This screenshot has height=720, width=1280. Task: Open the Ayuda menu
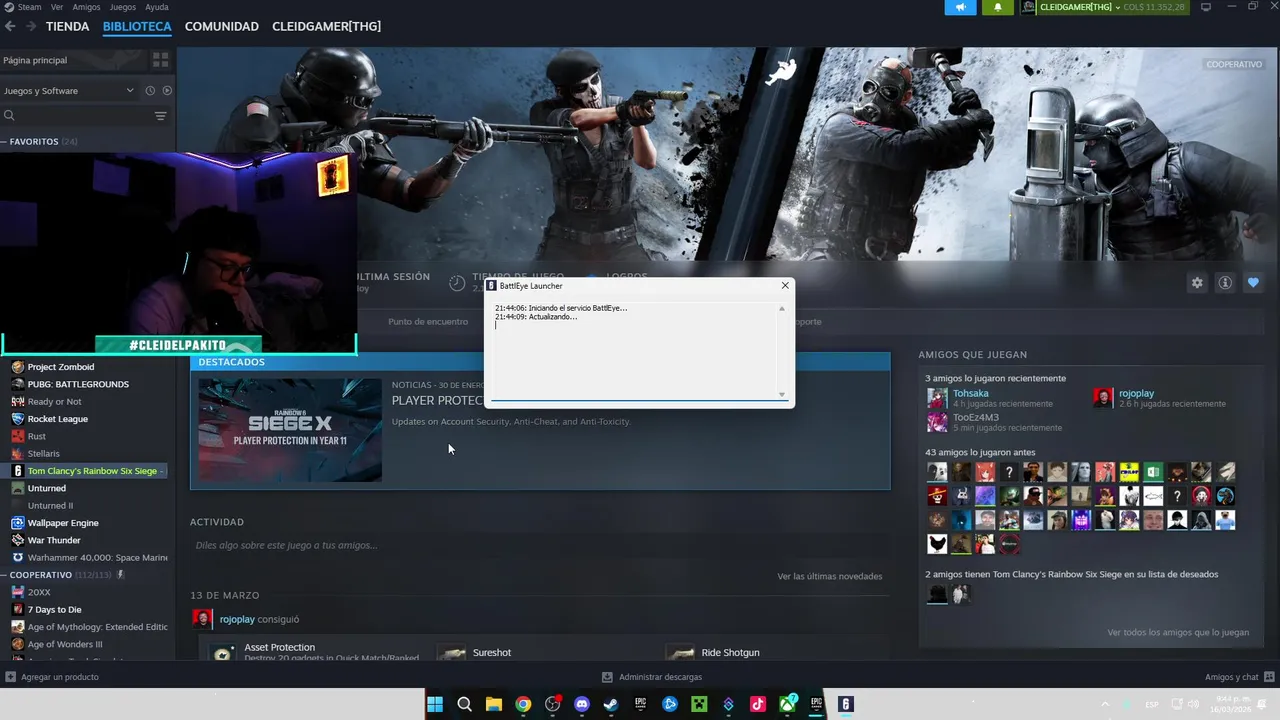pyautogui.click(x=157, y=7)
